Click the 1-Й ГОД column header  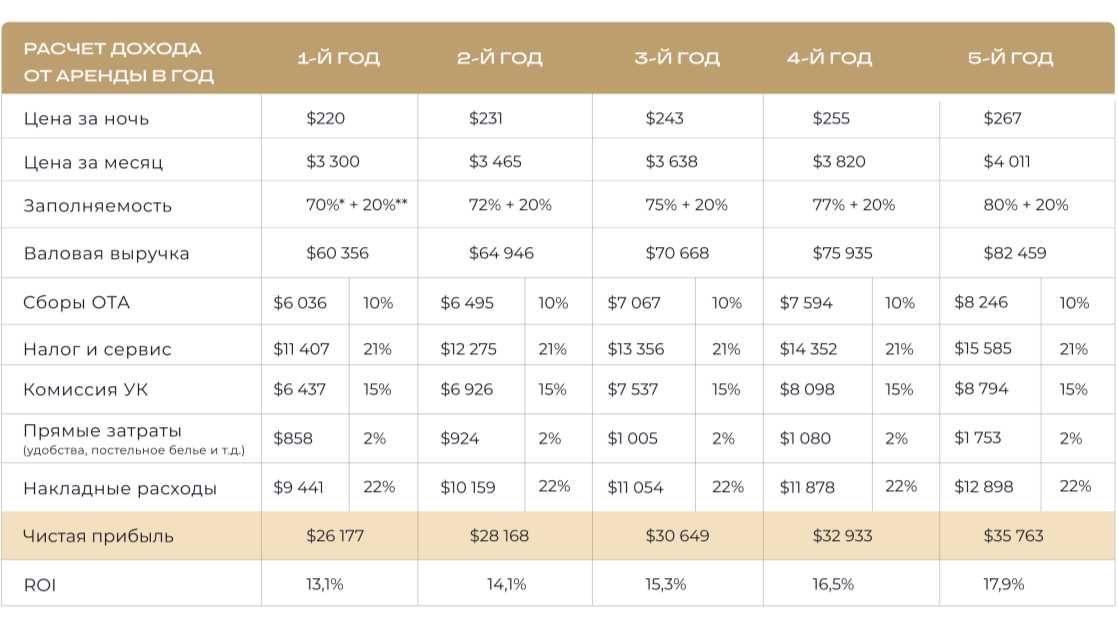(x=339, y=58)
